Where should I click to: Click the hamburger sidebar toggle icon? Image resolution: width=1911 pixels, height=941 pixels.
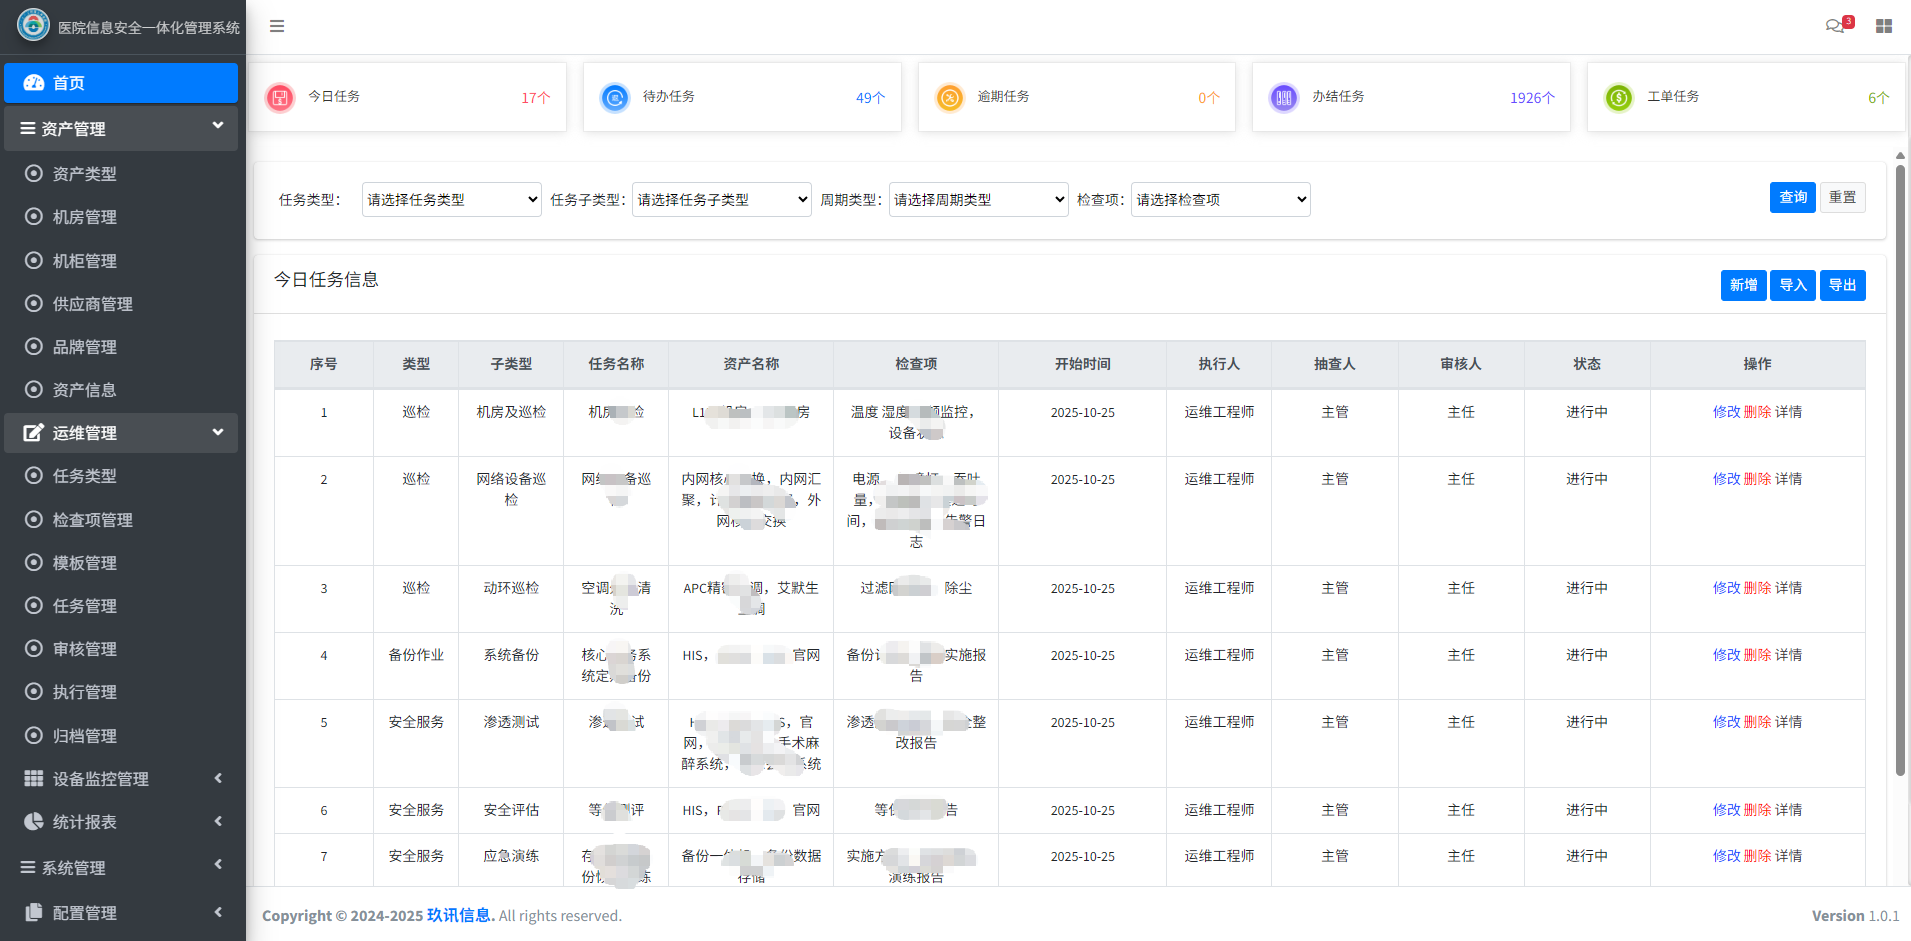pyautogui.click(x=277, y=26)
